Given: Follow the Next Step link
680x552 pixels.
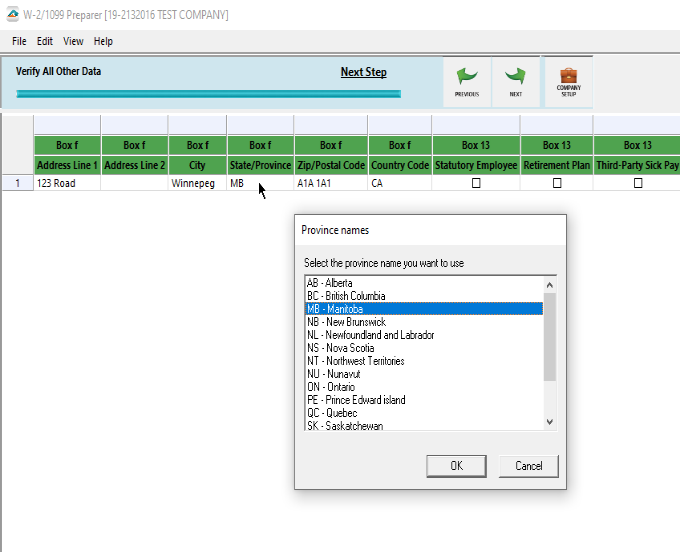Looking at the screenshot, I should pyautogui.click(x=363, y=72).
